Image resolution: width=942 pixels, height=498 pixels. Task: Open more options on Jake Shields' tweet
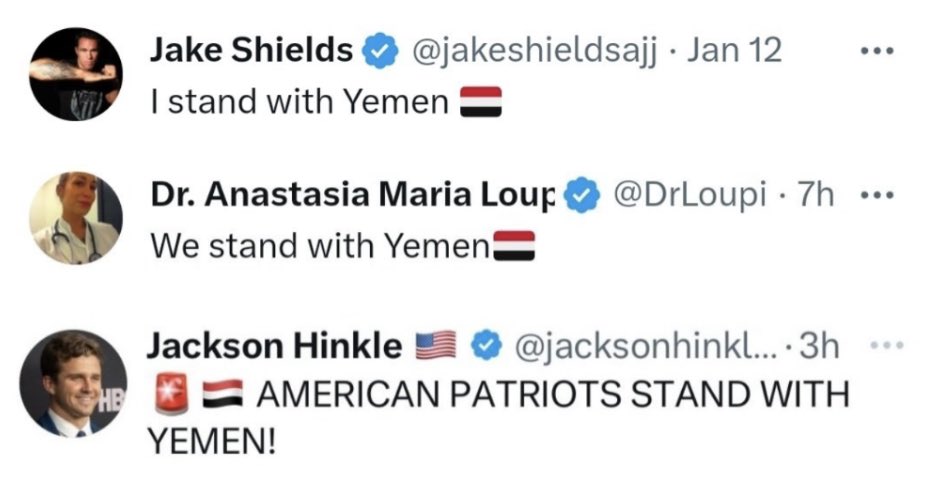(882, 49)
